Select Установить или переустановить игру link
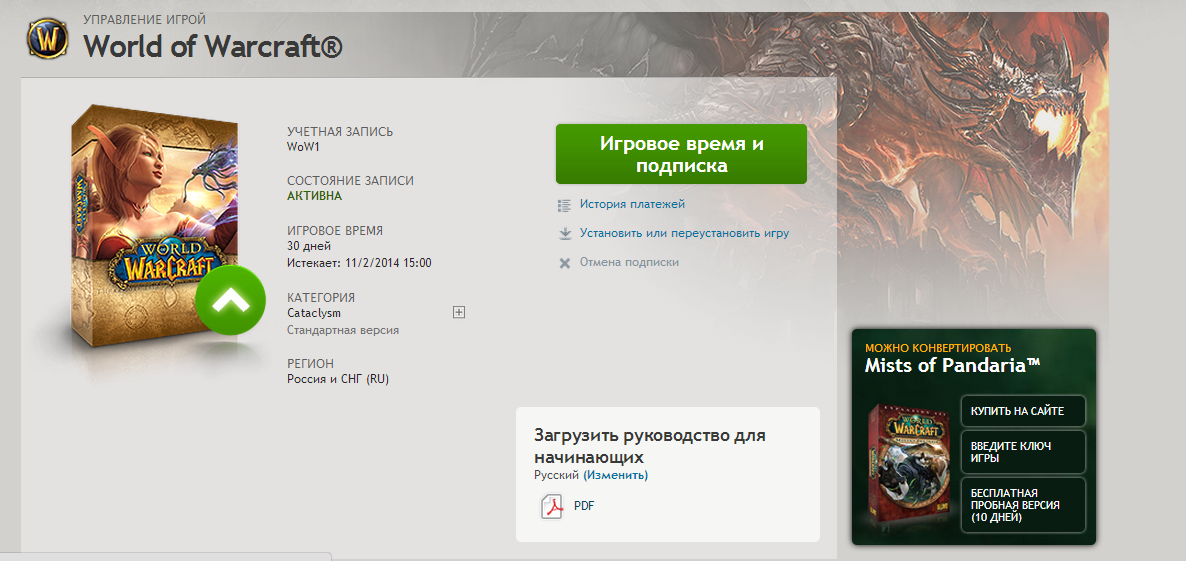1186x561 pixels. pyautogui.click(x=684, y=234)
